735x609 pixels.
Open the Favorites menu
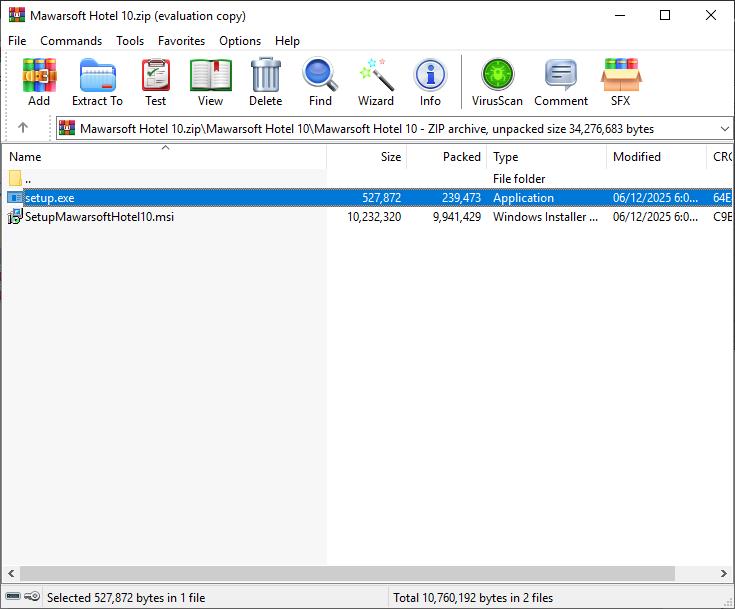coord(181,41)
